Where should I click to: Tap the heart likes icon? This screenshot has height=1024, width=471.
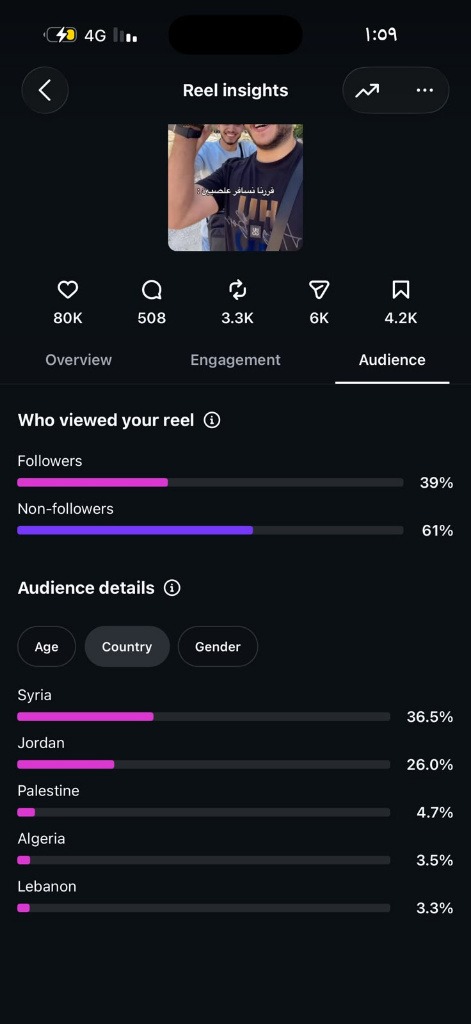(x=68, y=290)
